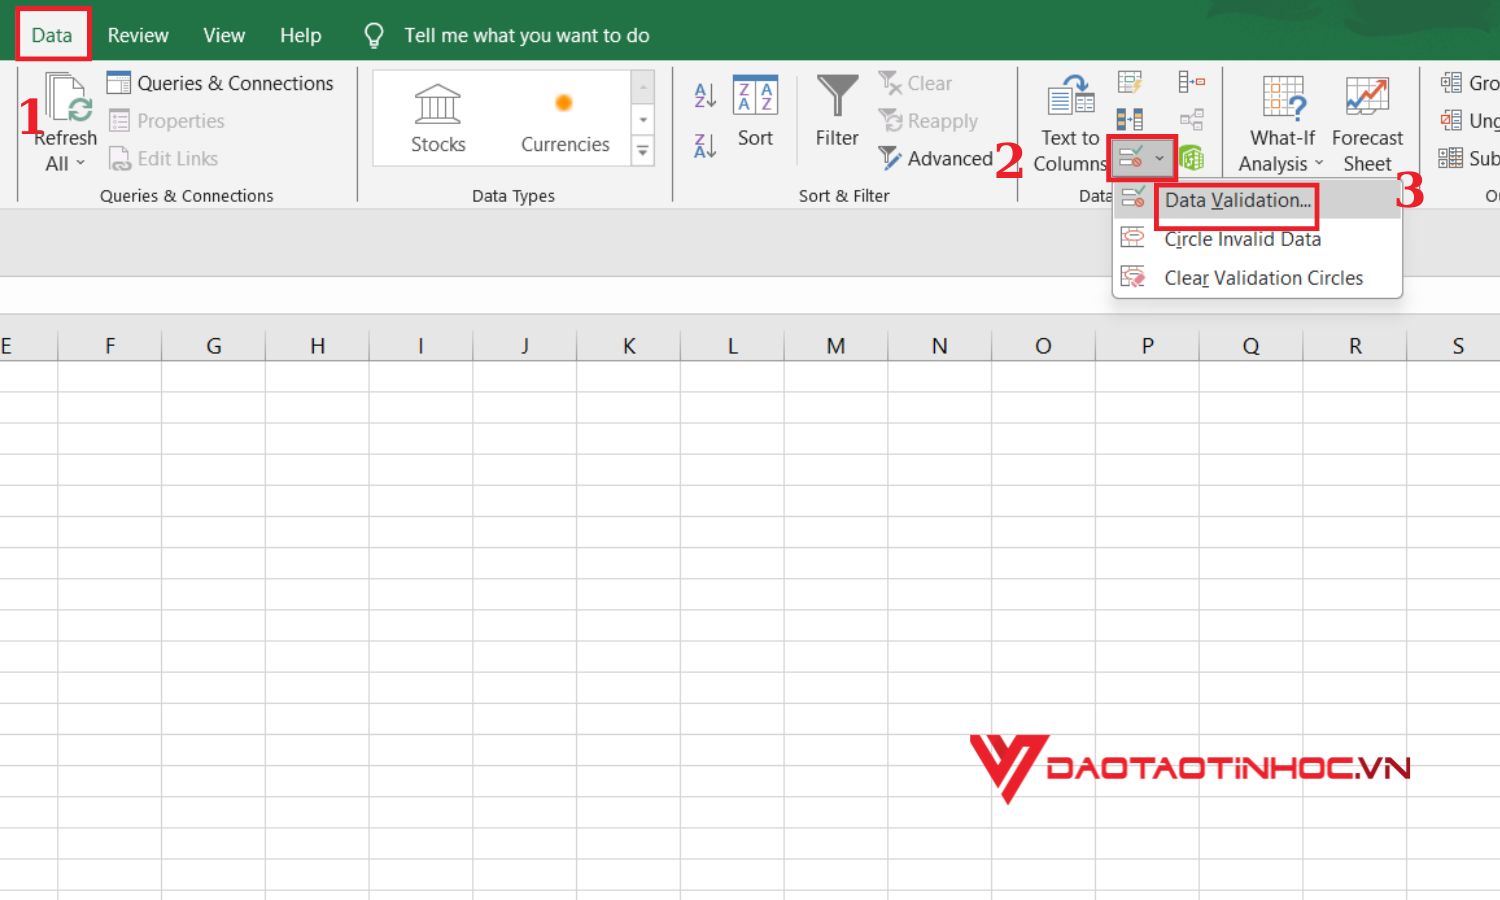The height and width of the screenshot is (900, 1500).
Task: Click the Tell me search field
Action: (x=527, y=34)
